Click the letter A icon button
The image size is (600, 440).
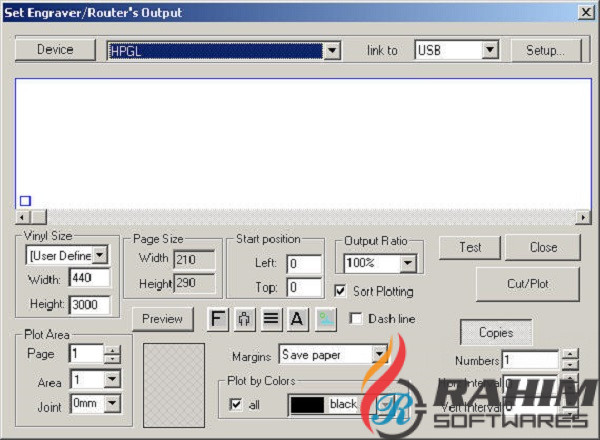click(297, 319)
